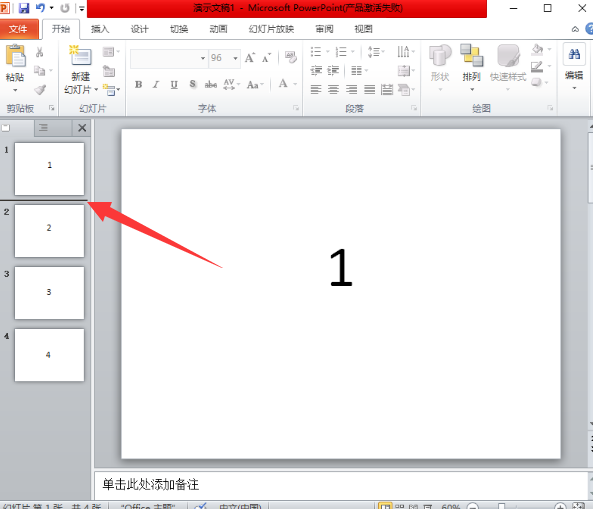Viewport: 593px width, 509px height.
Task: Click the Arrange icon
Action: pos(471,56)
